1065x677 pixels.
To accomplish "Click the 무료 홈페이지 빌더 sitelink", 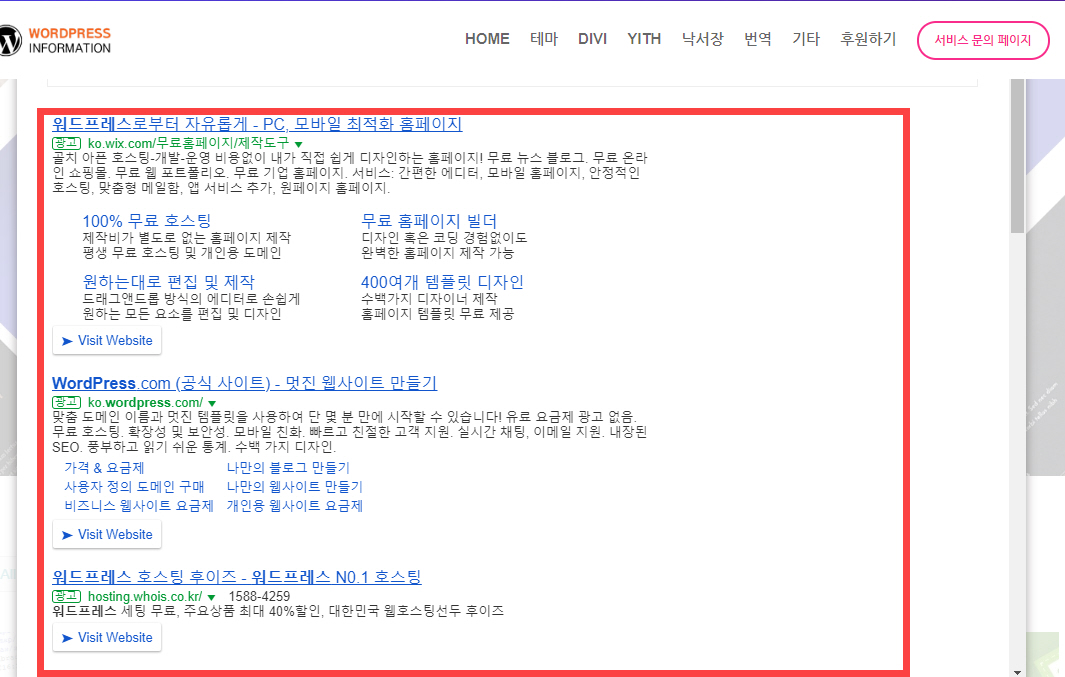I will click(429, 221).
